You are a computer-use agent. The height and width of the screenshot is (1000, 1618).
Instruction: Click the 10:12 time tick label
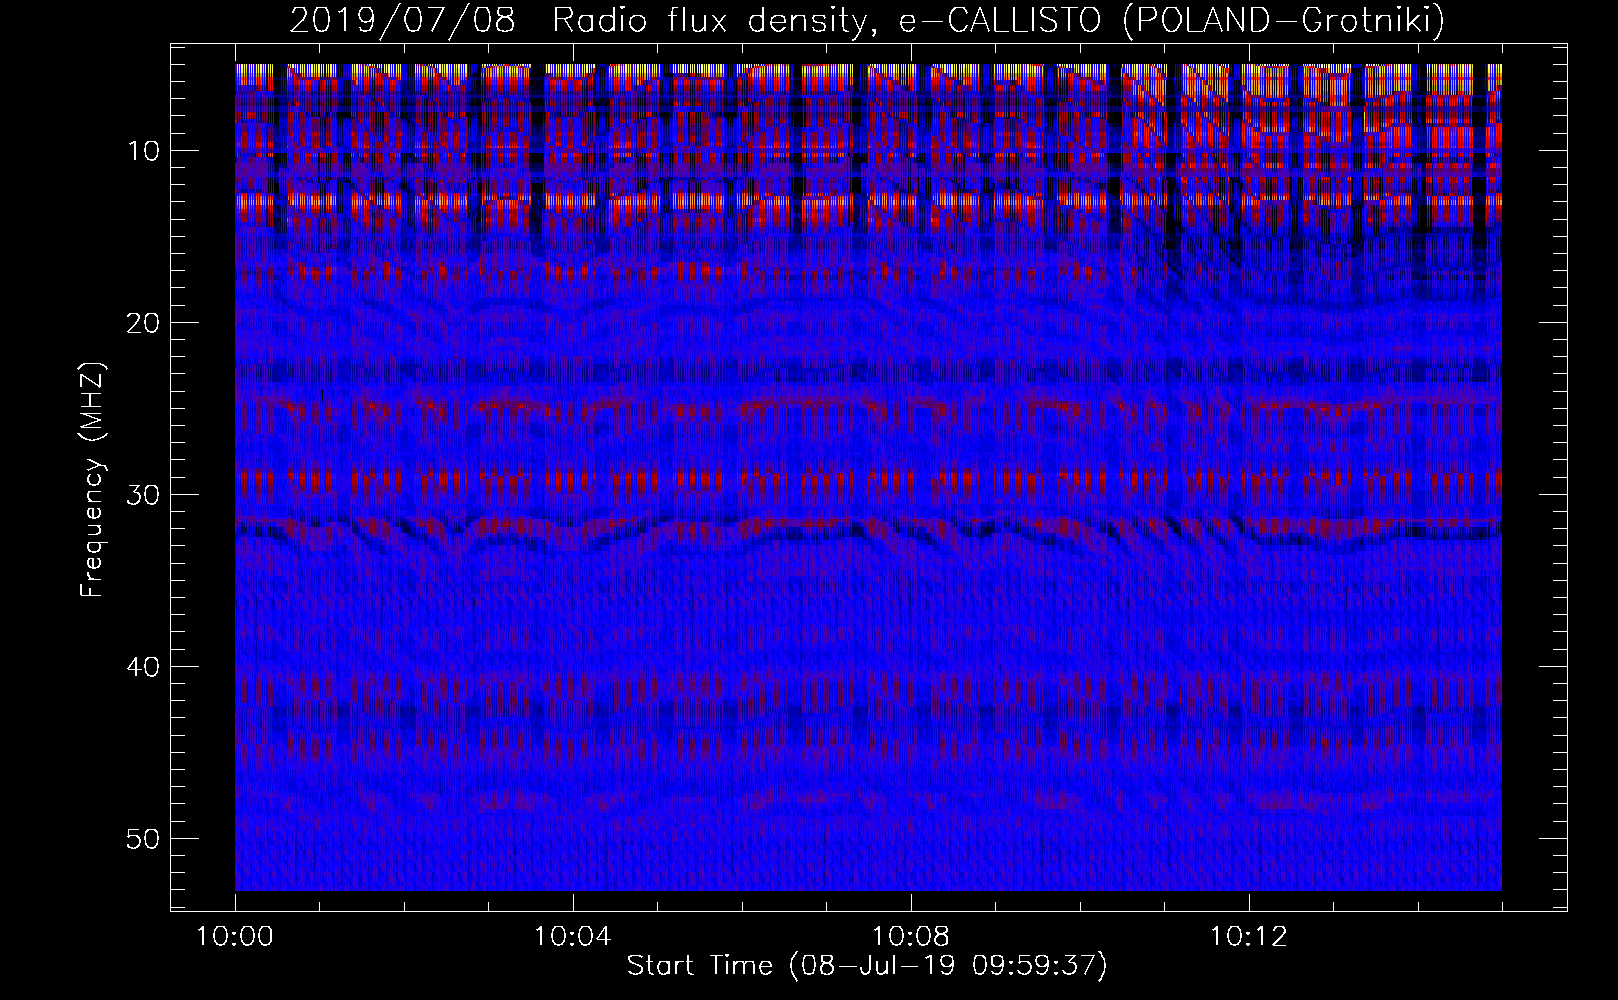pyautogui.click(x=1248, y=938)
